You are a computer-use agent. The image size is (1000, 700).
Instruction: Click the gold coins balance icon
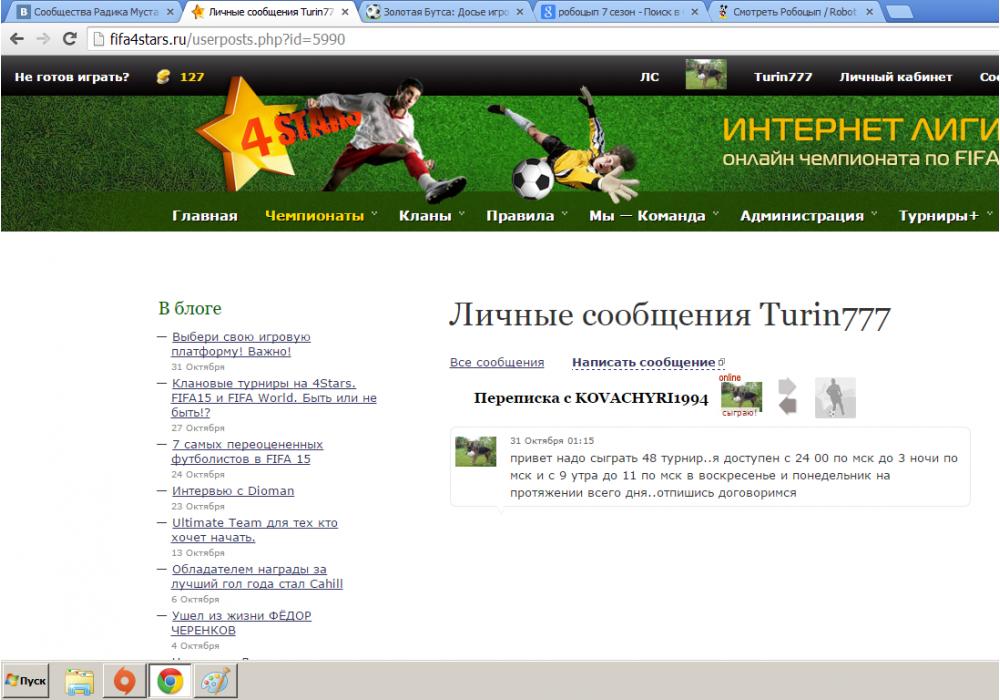164,77
